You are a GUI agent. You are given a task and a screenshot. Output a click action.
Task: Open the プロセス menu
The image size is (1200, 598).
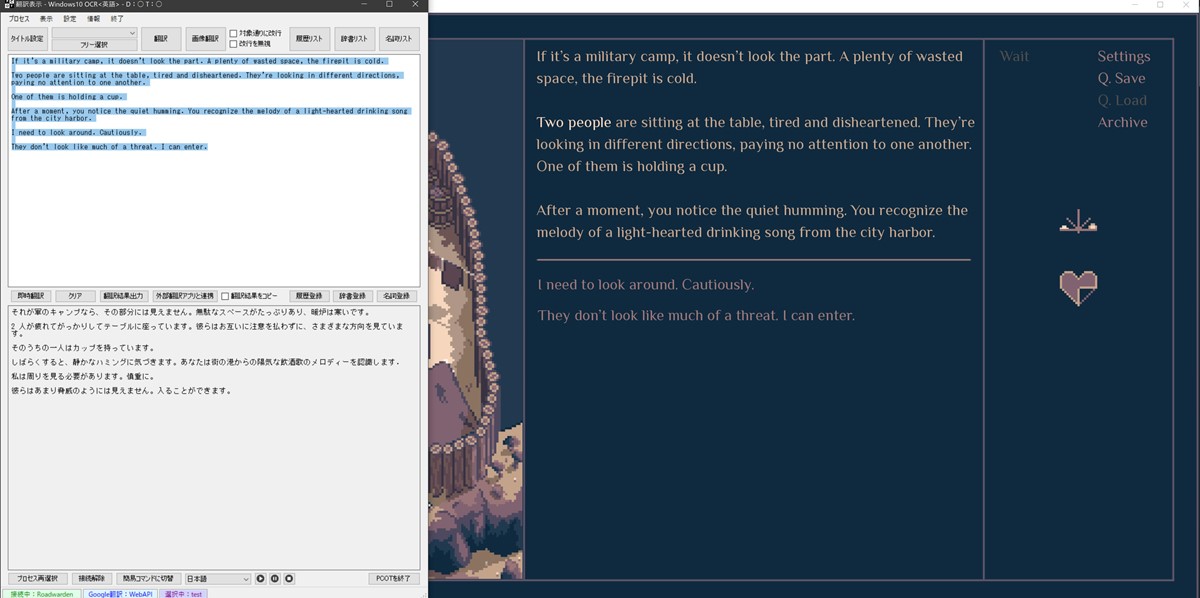pyautogui.click(x=20, y=19)
